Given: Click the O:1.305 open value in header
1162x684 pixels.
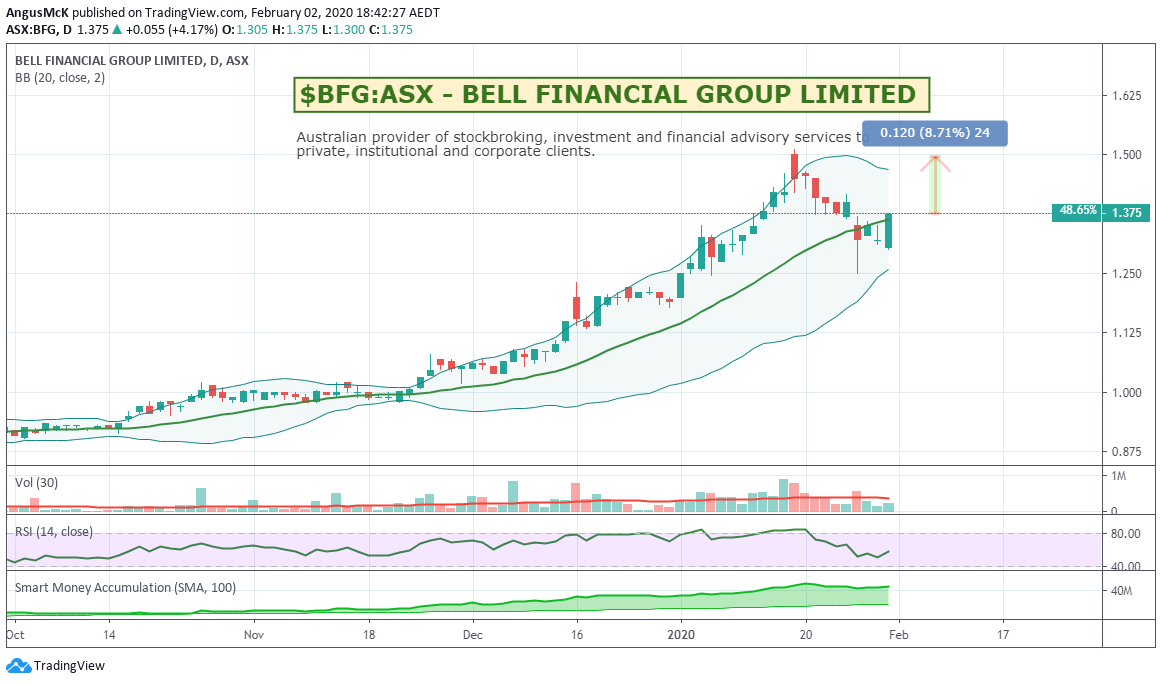Looking at the screenshot, I should tap(245, 30).
